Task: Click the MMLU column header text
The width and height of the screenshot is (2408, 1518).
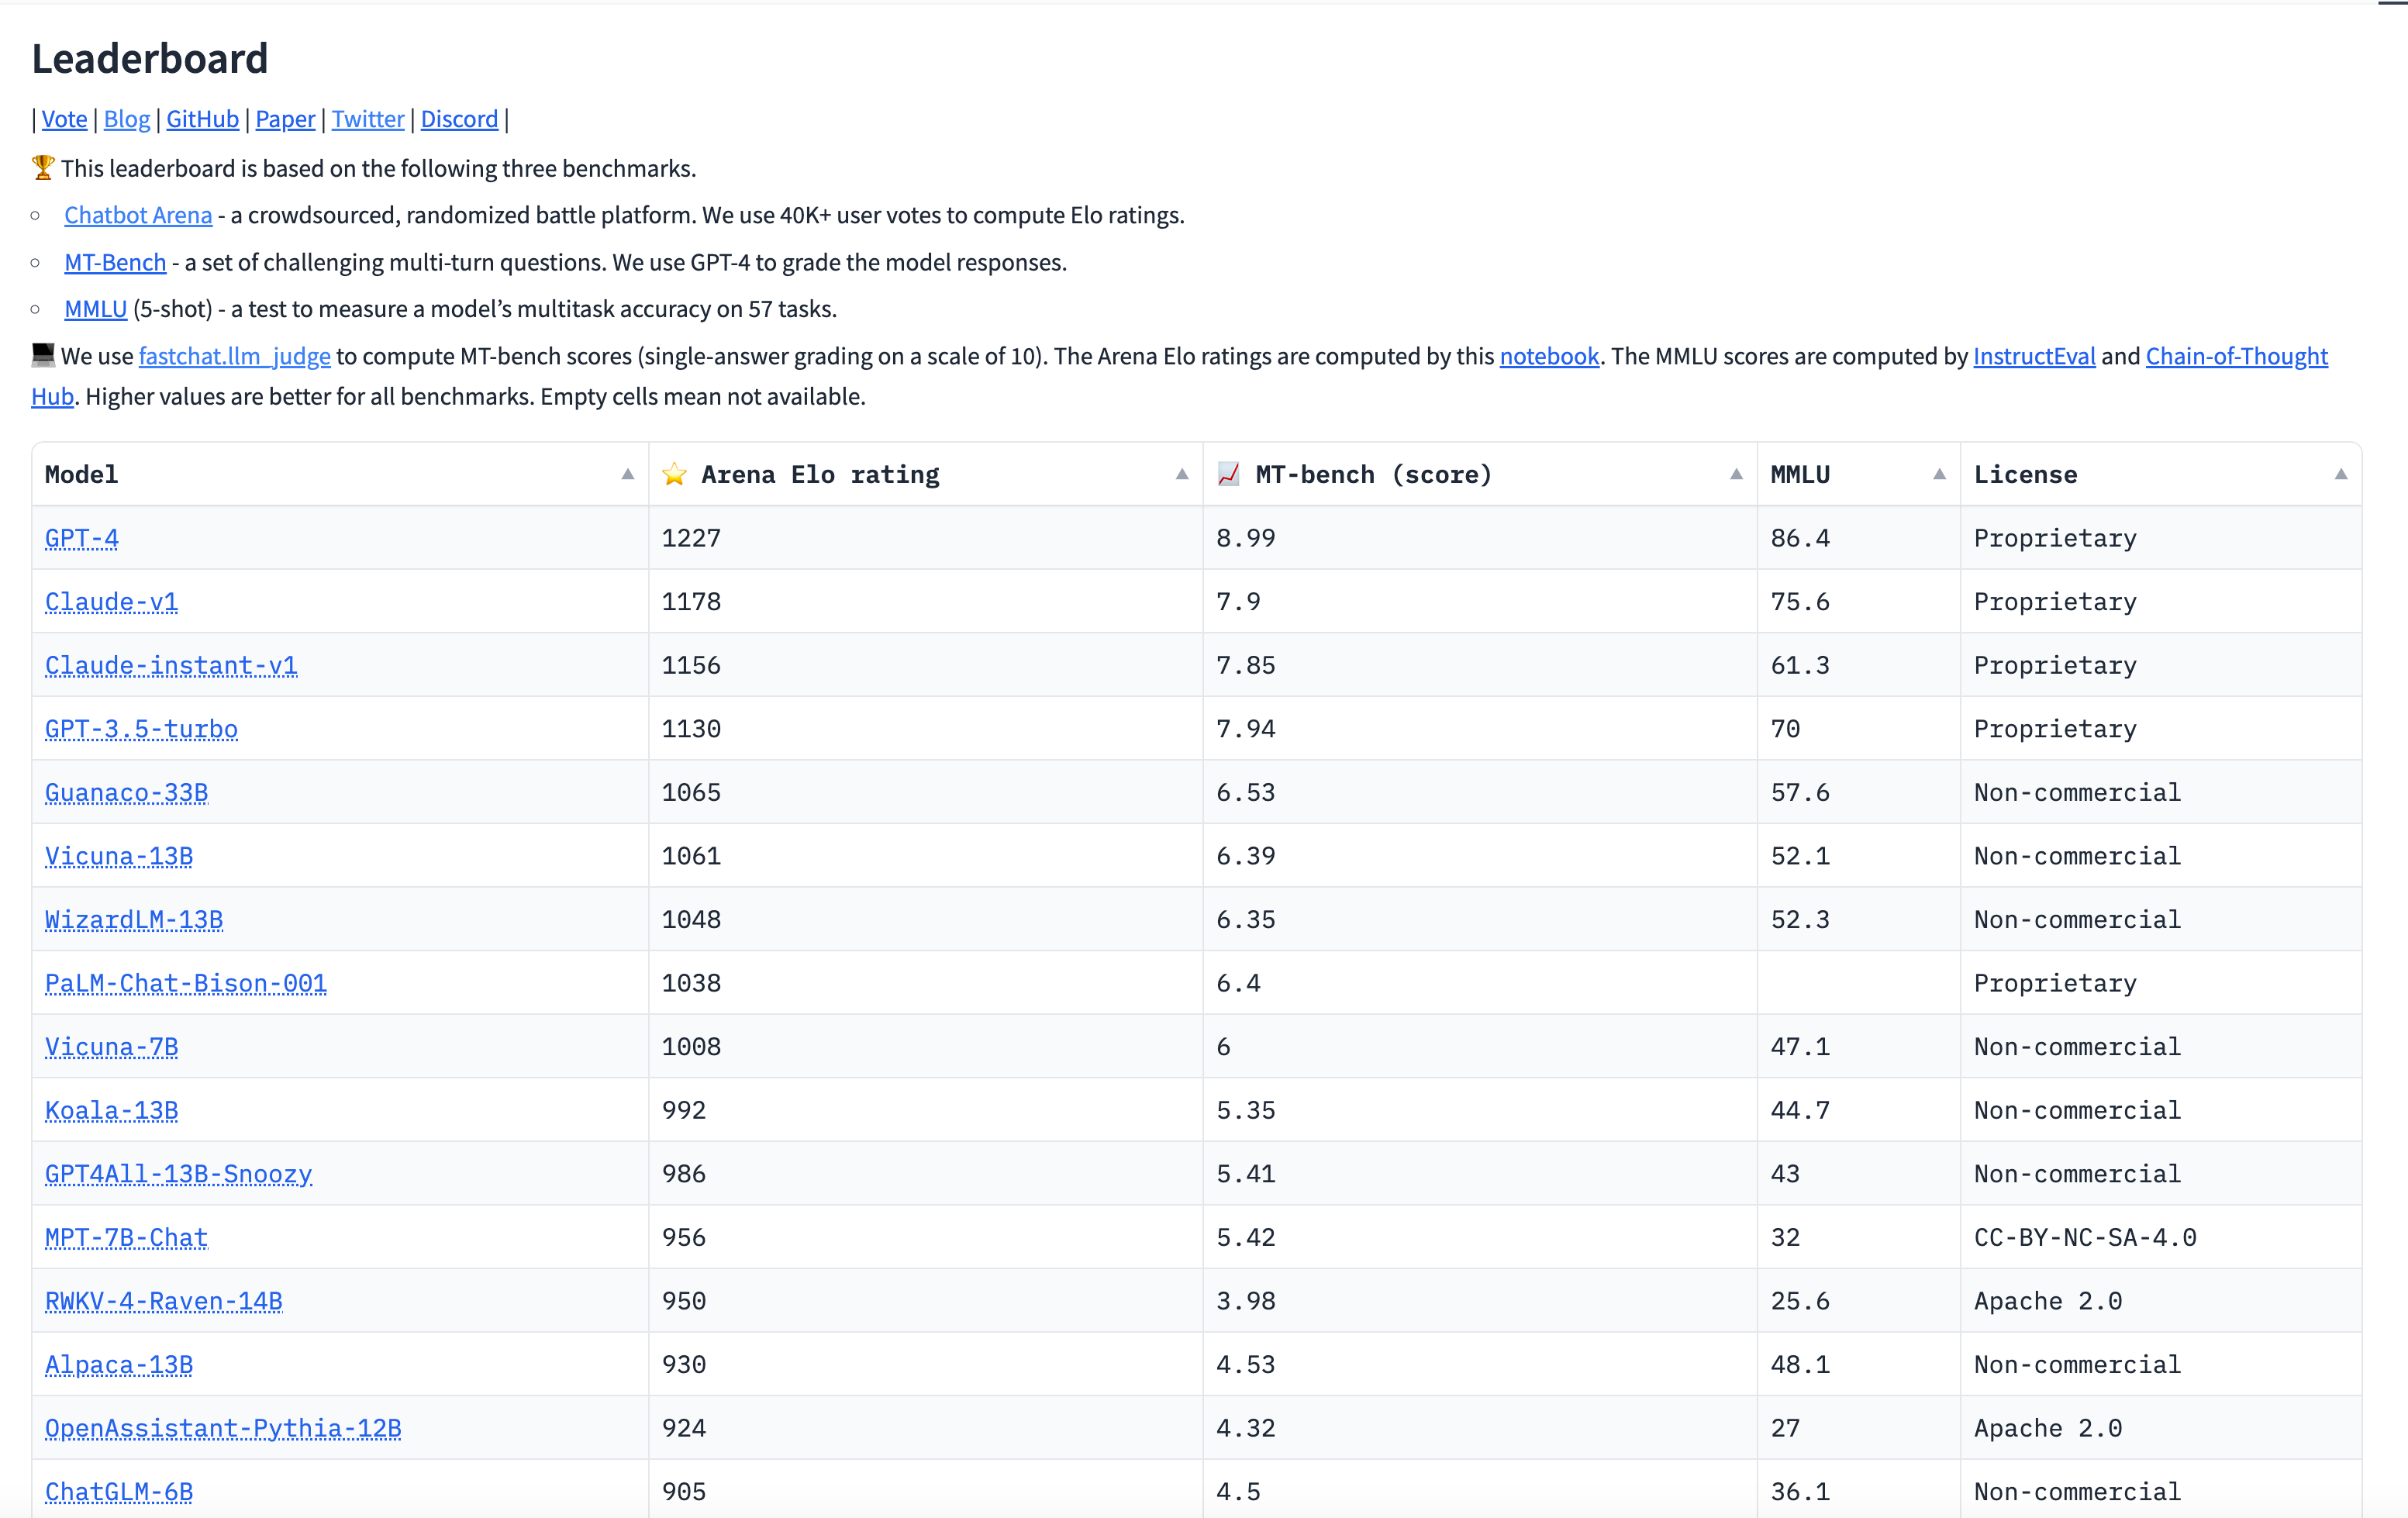Action: click(1800, 474)
